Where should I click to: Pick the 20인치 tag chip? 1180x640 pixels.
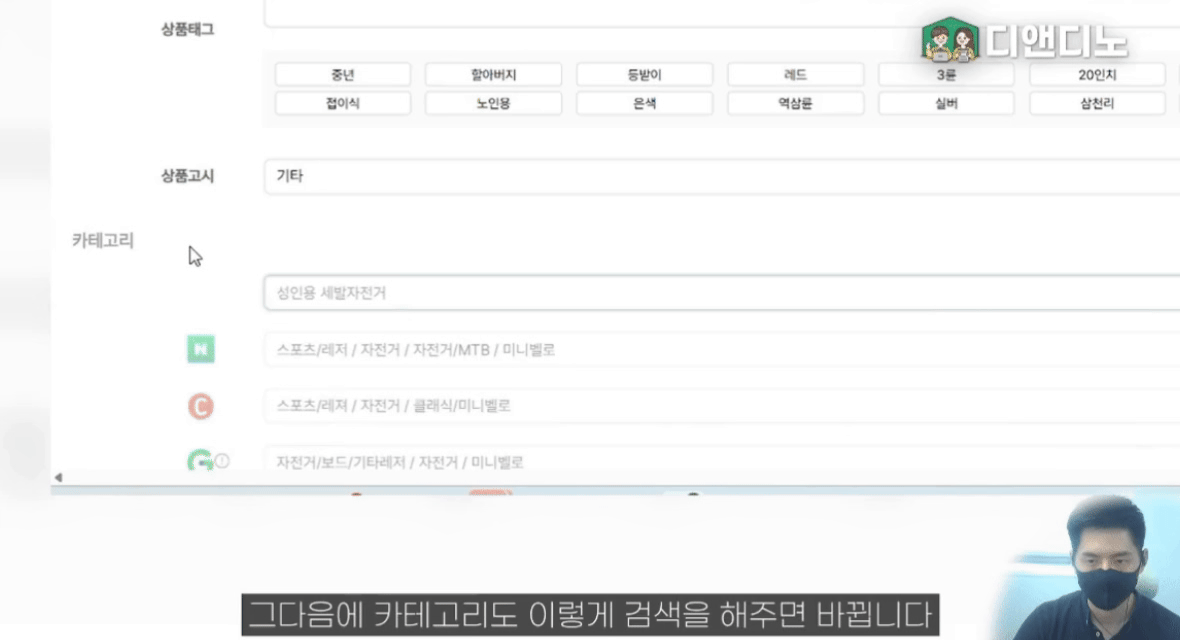tap(1097, 75)
